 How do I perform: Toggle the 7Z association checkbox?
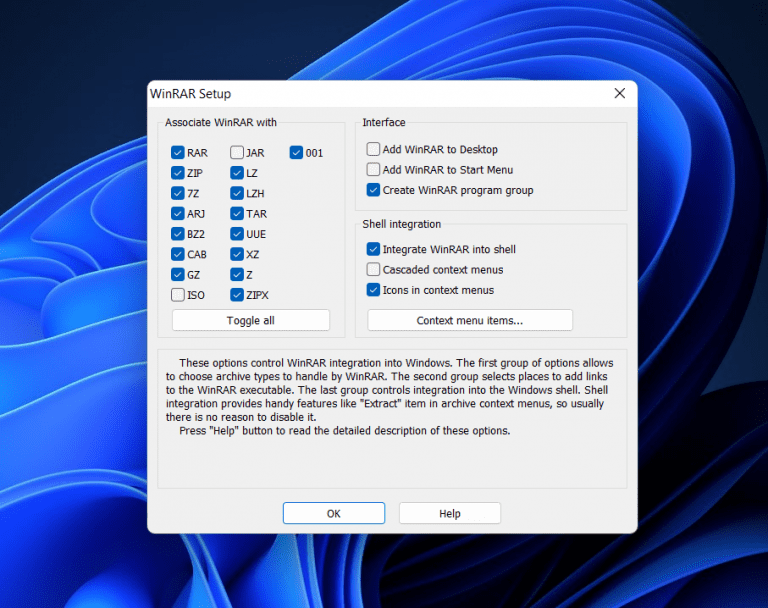tap(178, 193)
